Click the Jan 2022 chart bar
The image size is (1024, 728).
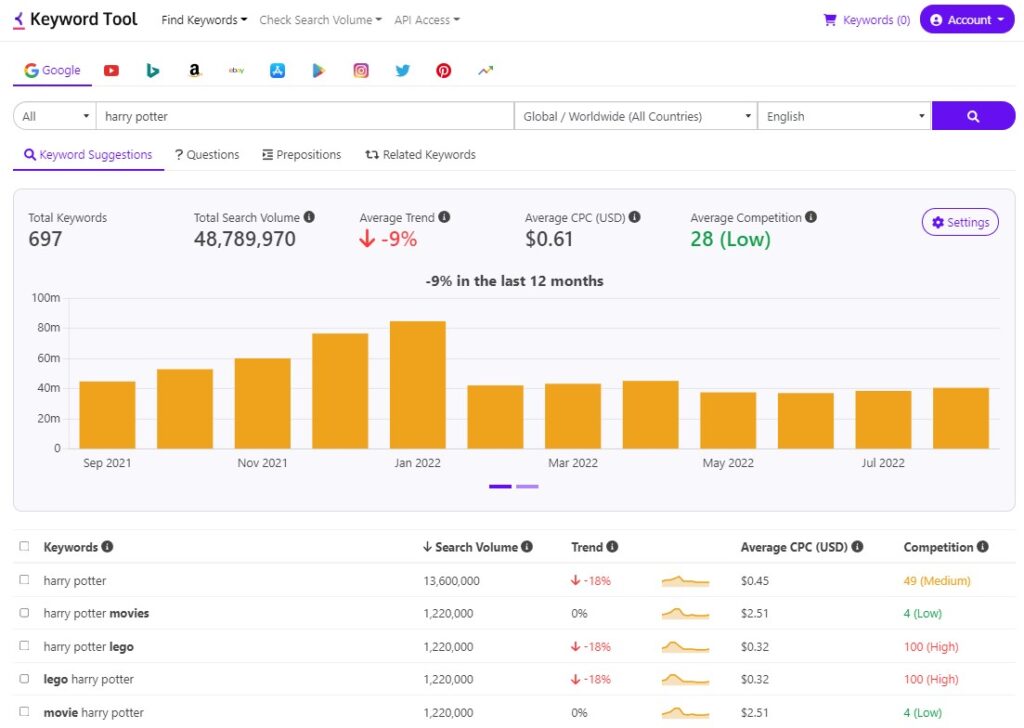(x=418, y=385)
